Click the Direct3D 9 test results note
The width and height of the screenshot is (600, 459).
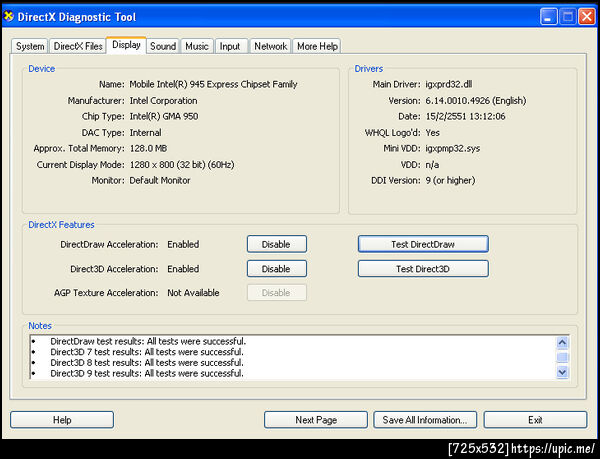click(x=147, y=373)
